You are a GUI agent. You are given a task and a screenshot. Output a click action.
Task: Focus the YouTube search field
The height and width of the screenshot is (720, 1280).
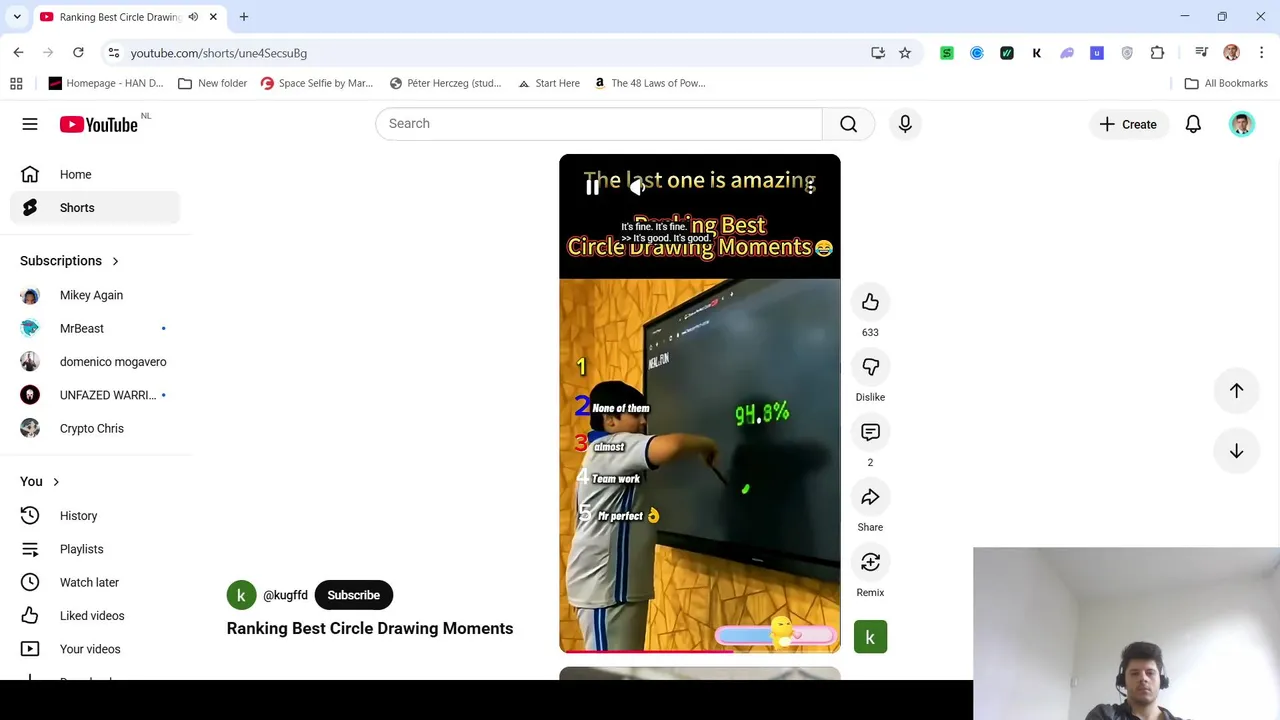[x=599, y=123]
